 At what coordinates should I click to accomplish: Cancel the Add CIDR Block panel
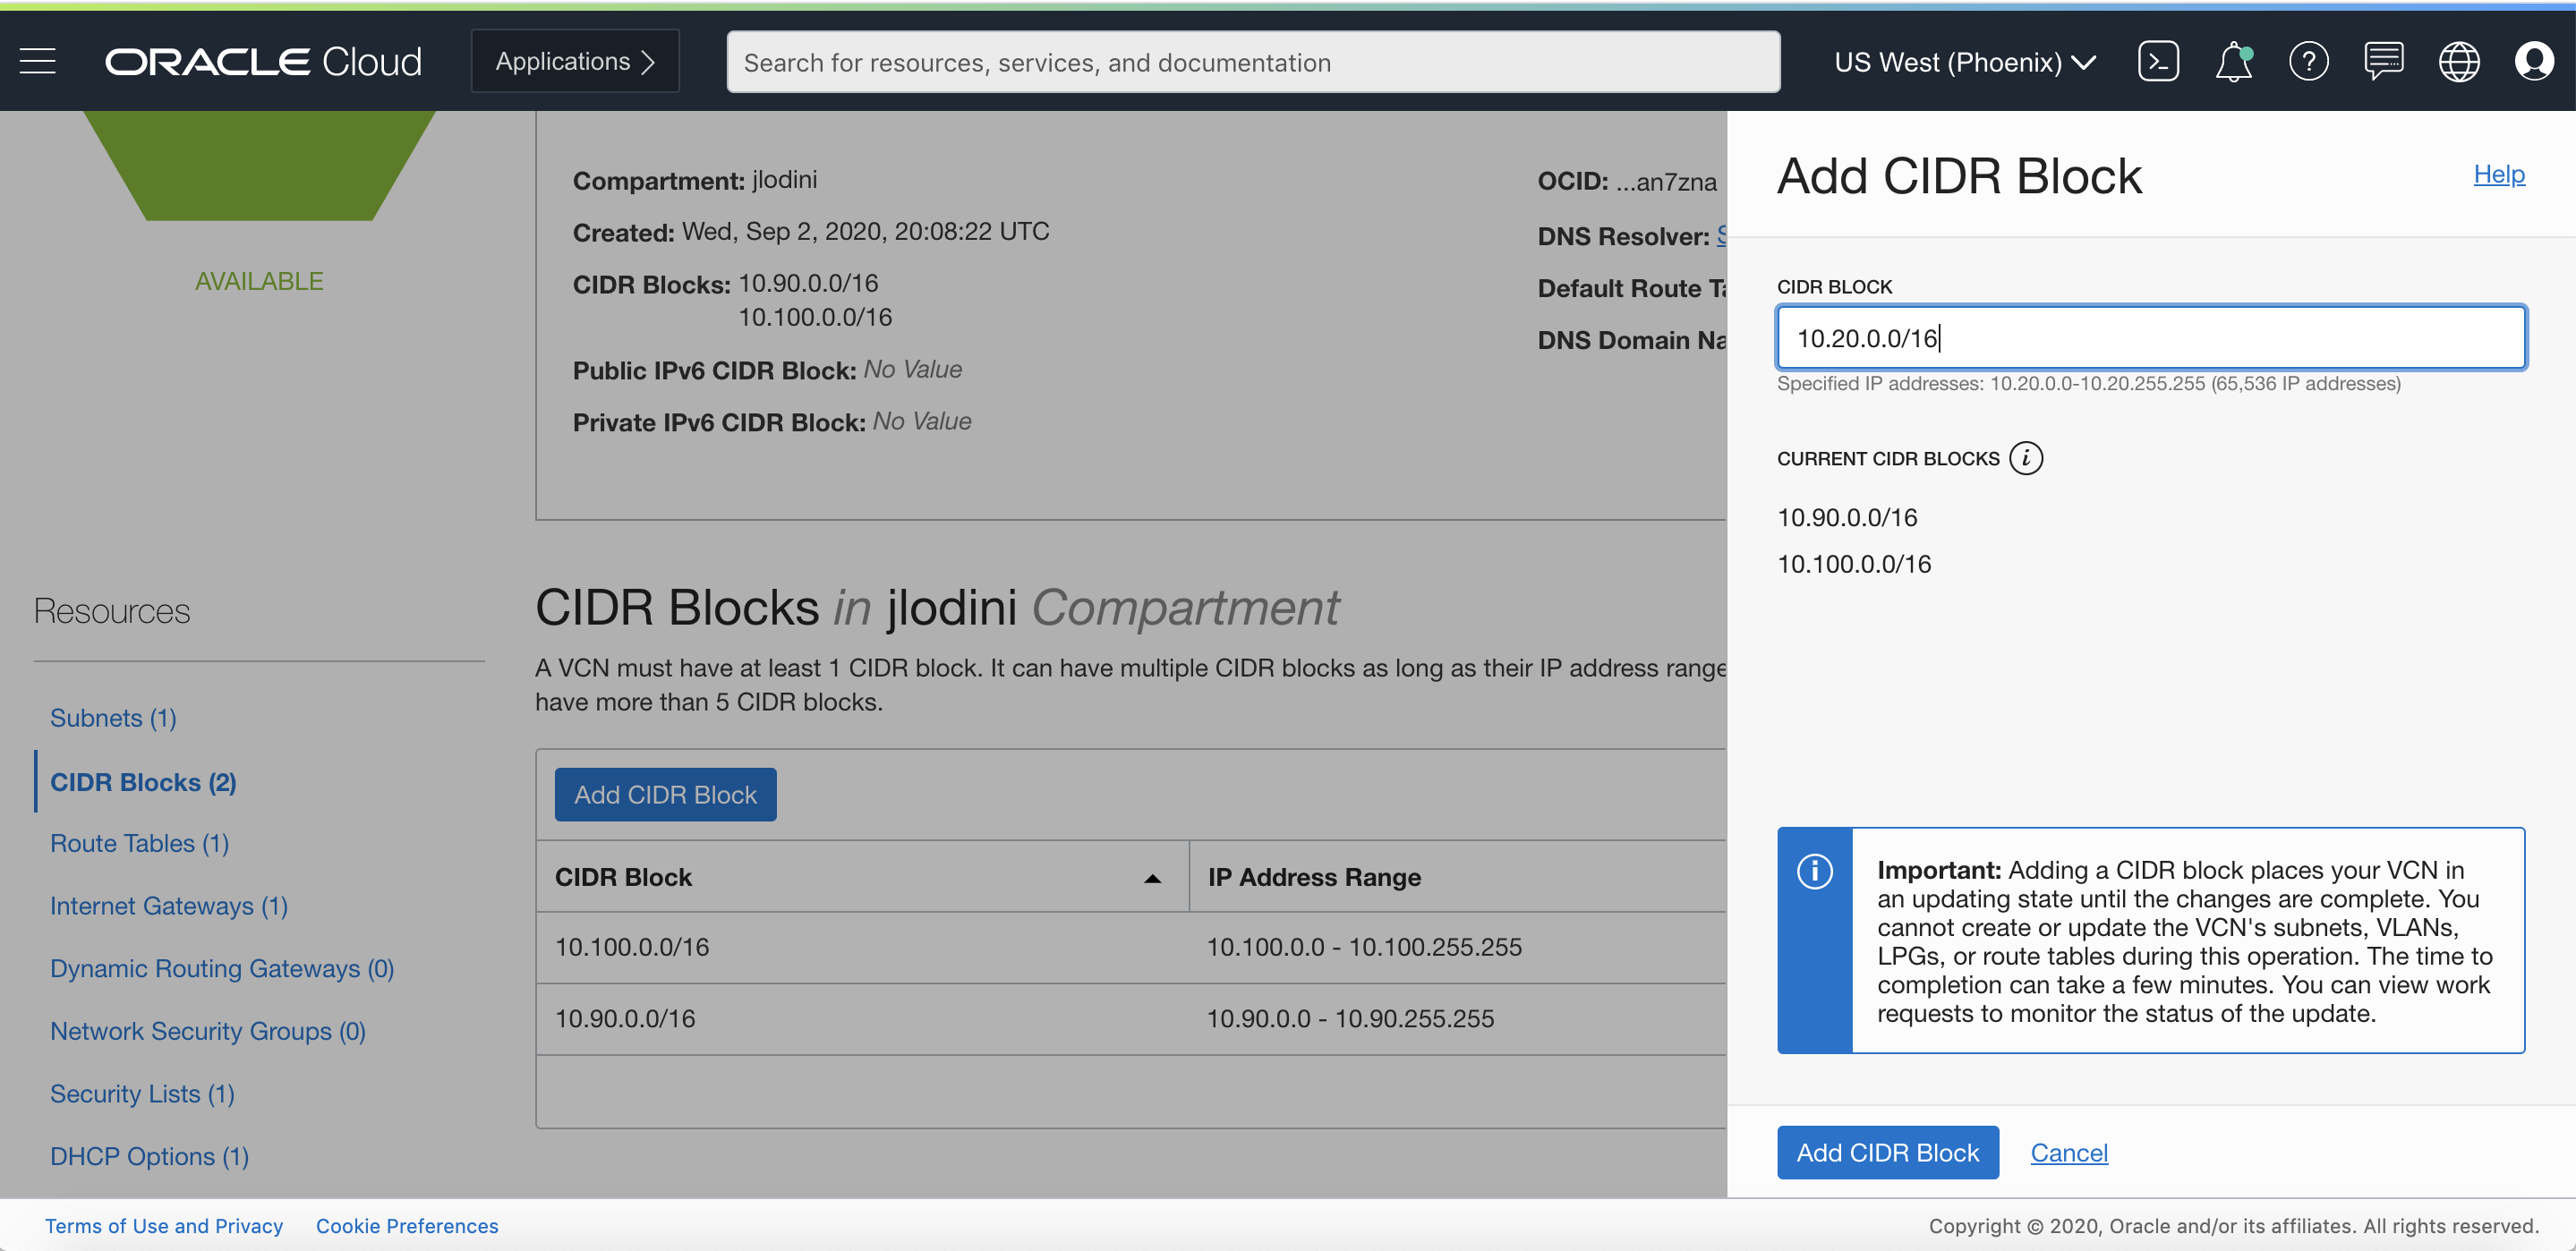(x=2068, y=1152)
